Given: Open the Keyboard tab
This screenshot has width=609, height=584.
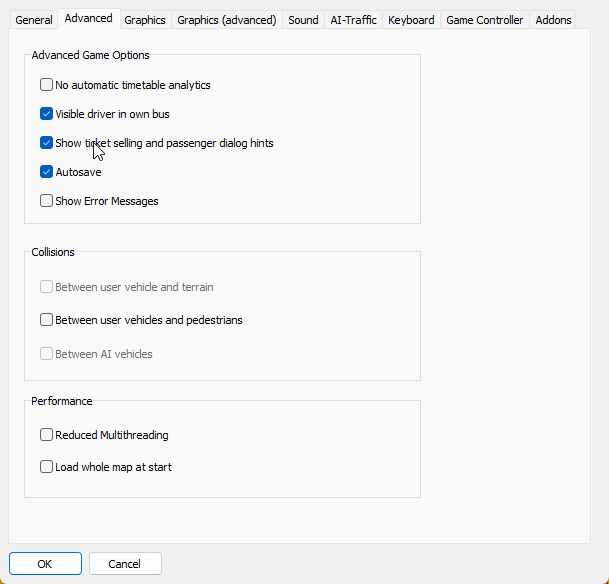Looking at the screenshot, I should click(x=411, y=20).
